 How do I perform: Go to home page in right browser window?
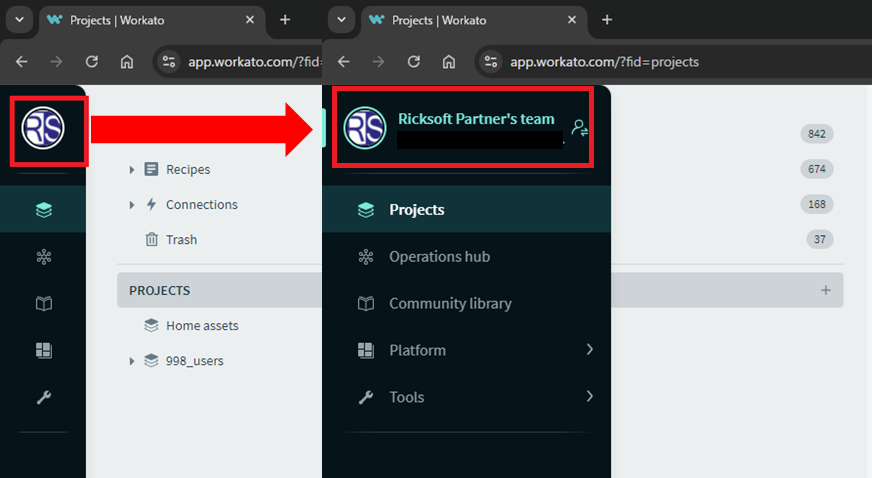tap(449, 62)
